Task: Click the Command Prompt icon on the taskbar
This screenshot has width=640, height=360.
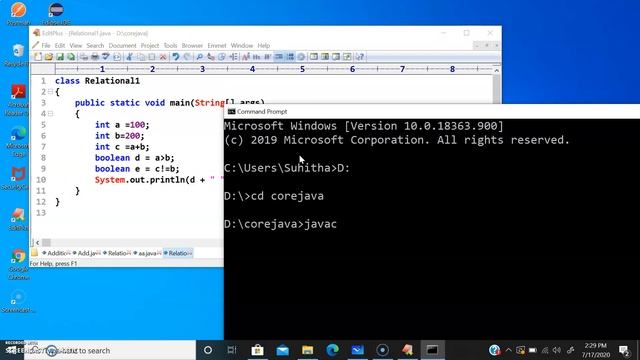Action: (x=433, y=350)
